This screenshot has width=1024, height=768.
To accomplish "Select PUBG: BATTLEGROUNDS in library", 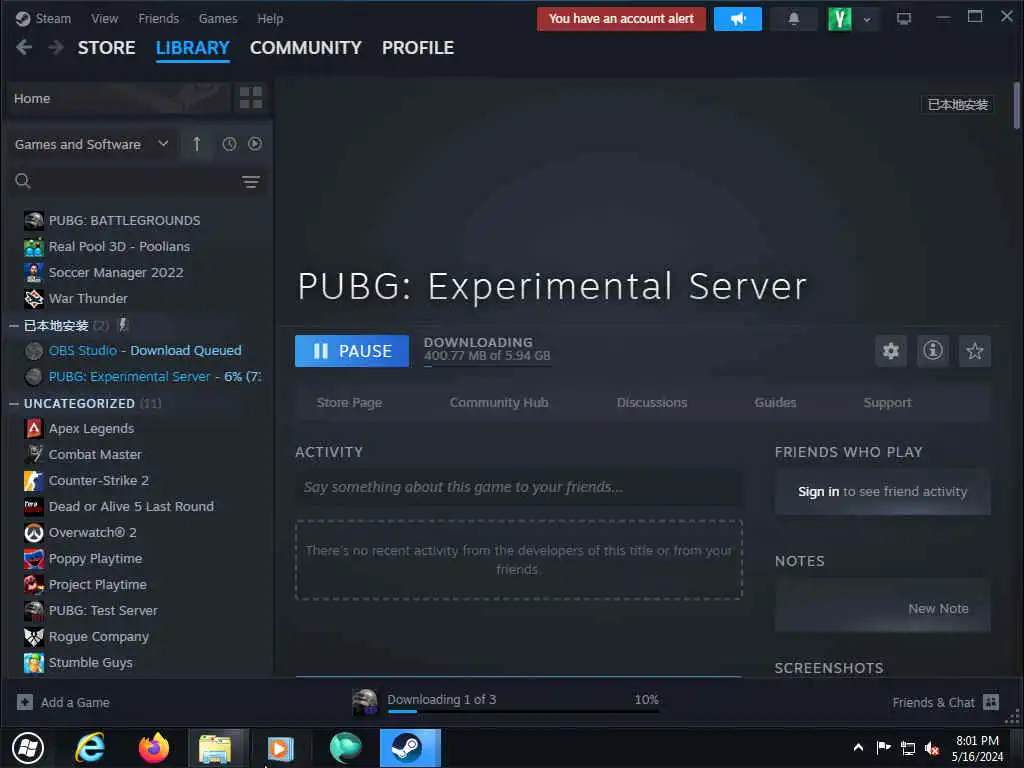I will tap(124, 221).
